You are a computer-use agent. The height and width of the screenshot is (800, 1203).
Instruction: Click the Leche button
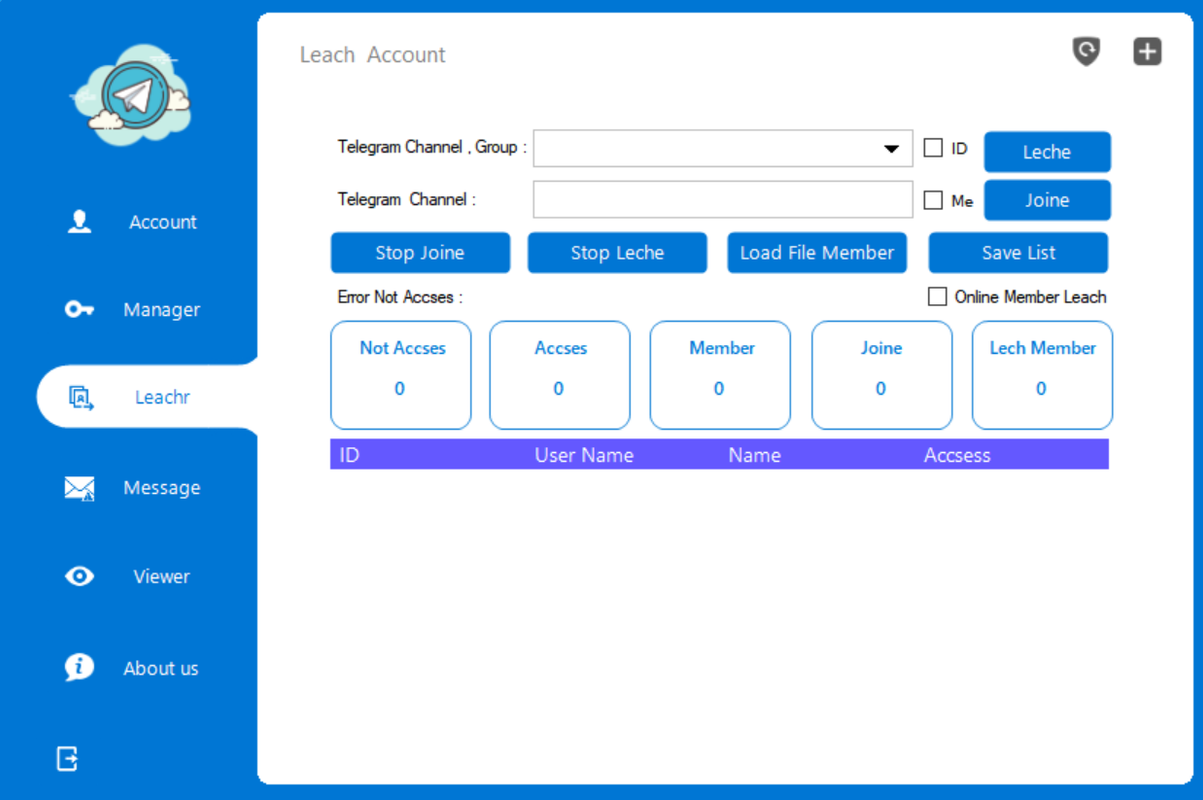coord(1047,152)
